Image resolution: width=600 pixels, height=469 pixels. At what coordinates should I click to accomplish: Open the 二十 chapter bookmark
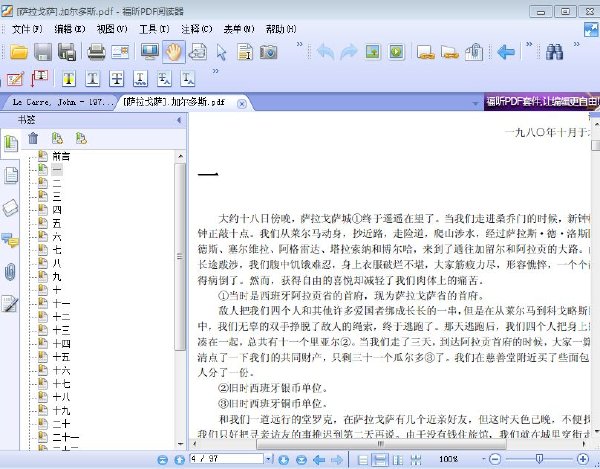(x=61, y=424)
